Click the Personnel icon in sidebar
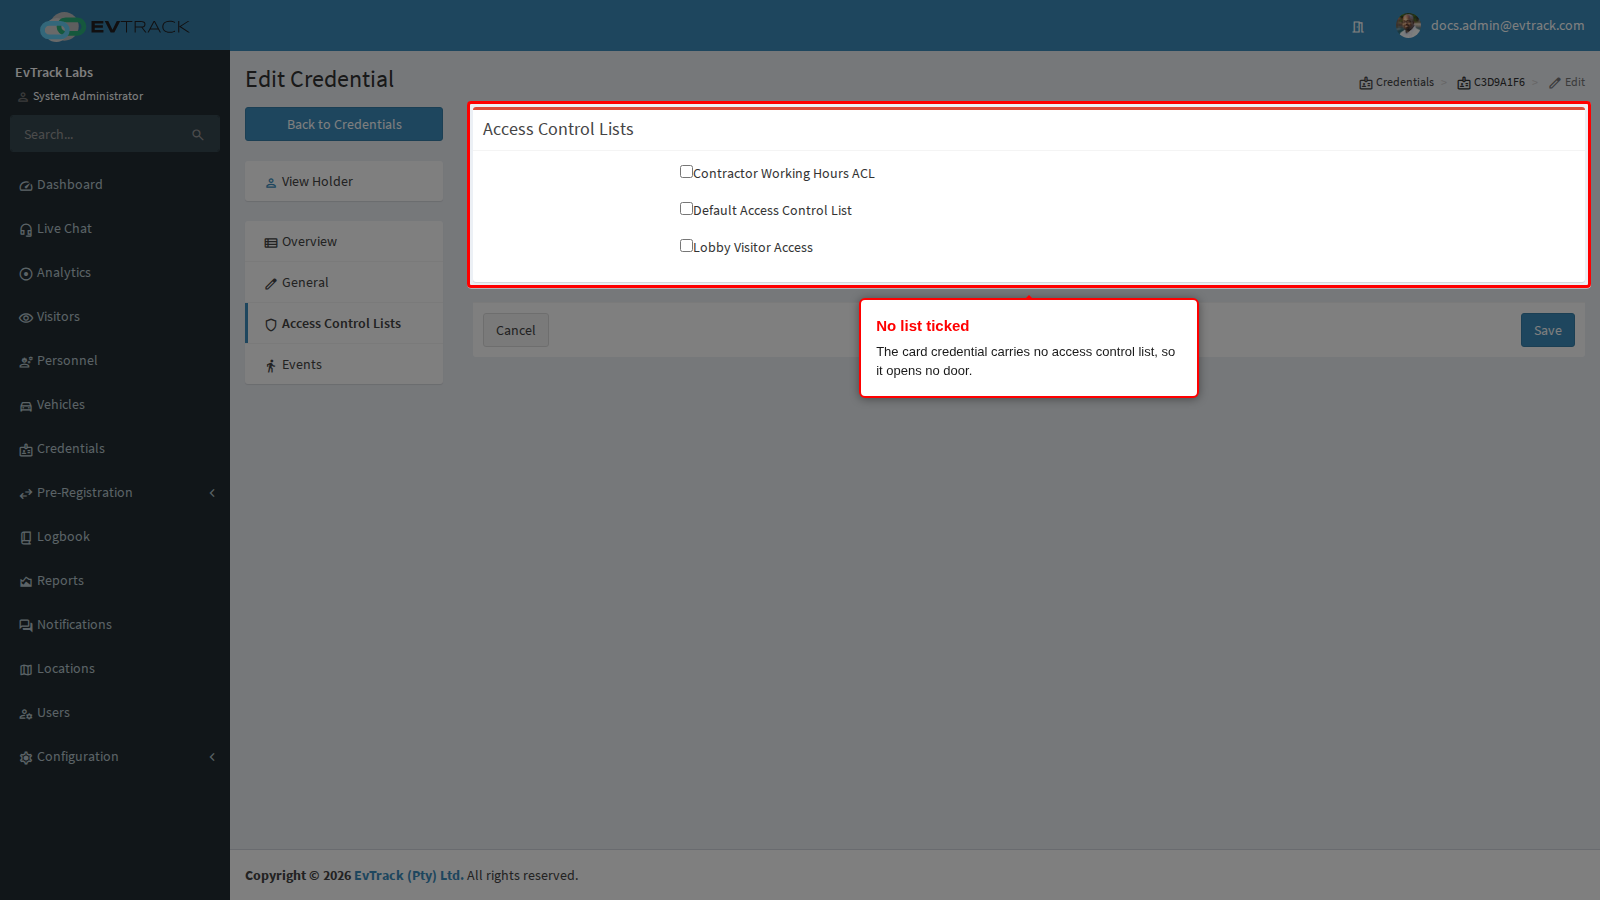Viewport: 1600px width, 900px height. [26, 362]
